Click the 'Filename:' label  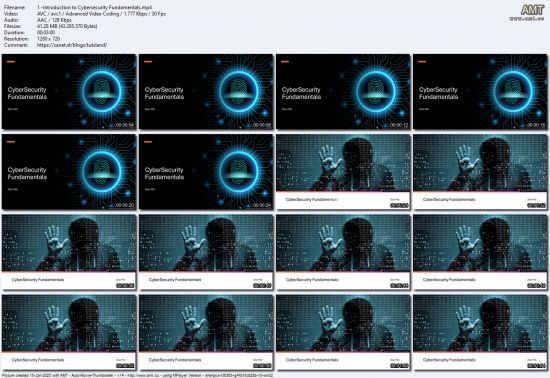click(x=15, y=7)
